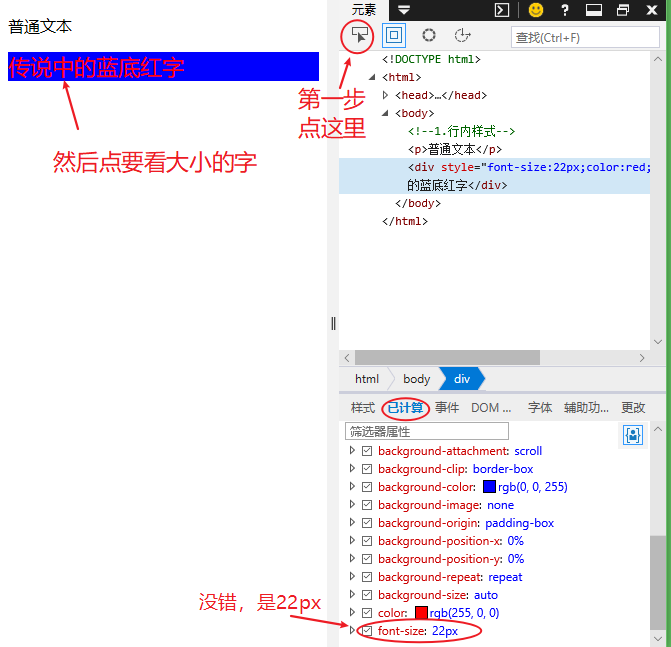Switch to the 字体 tab
This screenshot has height=647, width=671.
[540, 407]
